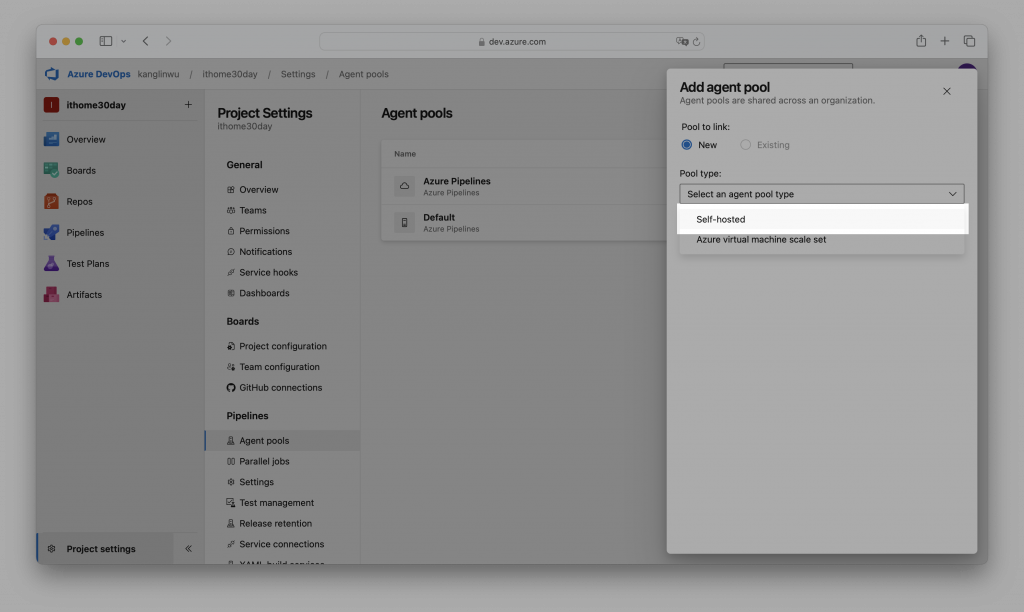The width and height of the screenshot is (1024, 612).
Task: Click the Project settings button at bottom
Action: point(106,549)
